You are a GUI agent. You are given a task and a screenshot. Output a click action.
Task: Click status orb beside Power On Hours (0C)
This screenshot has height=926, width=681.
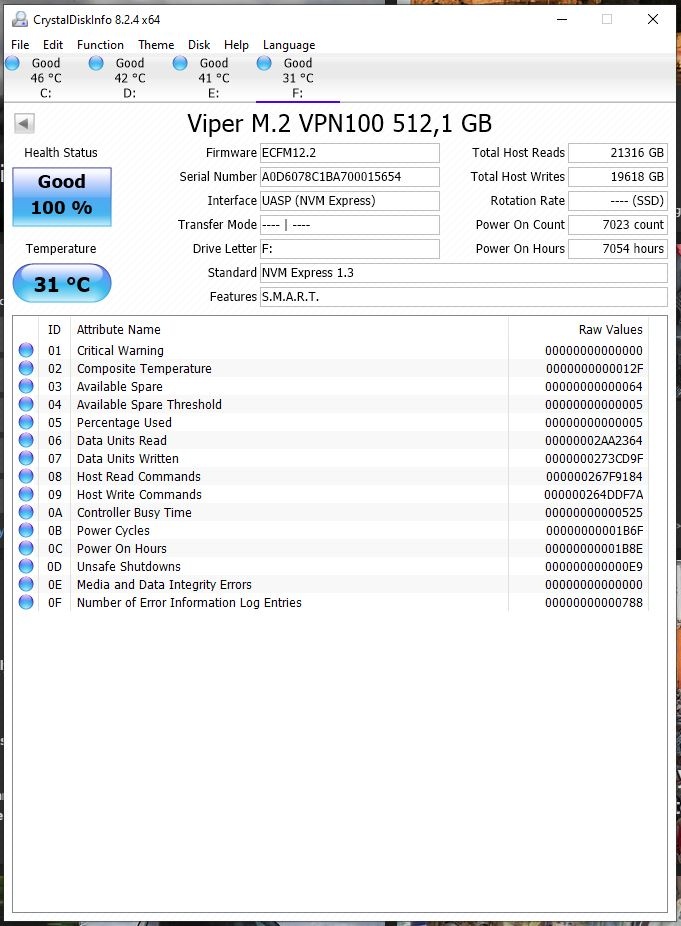click(26, 548)
